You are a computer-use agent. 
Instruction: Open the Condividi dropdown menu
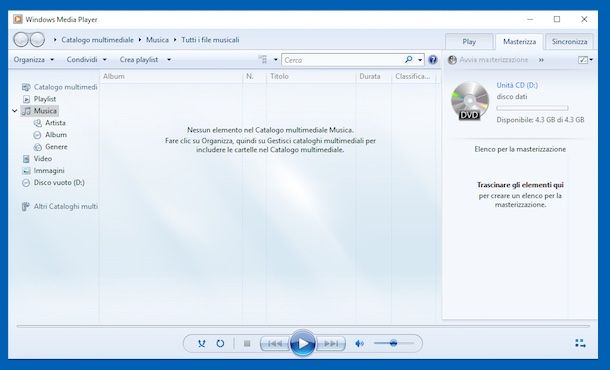86,60
